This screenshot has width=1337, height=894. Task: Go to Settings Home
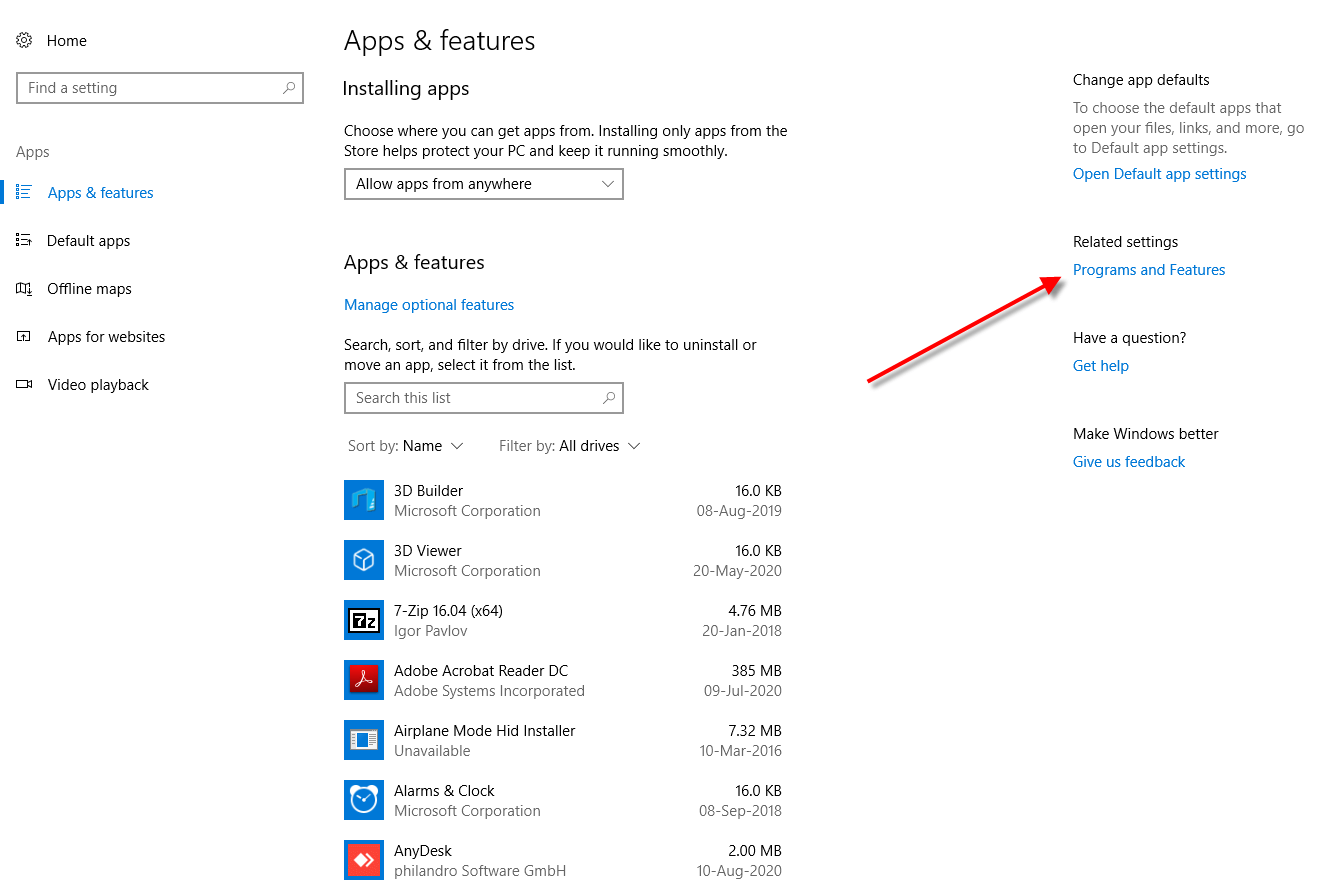(67, 41)
